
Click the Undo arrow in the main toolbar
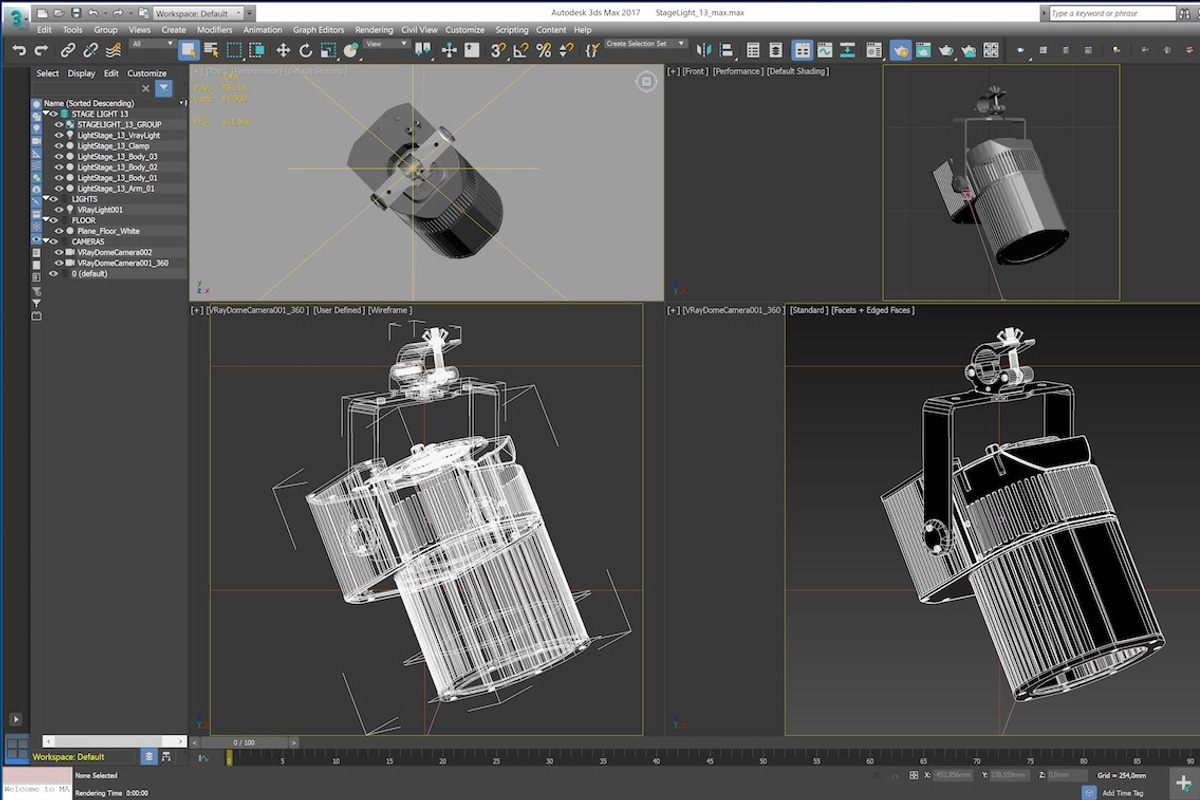[19, 50]
